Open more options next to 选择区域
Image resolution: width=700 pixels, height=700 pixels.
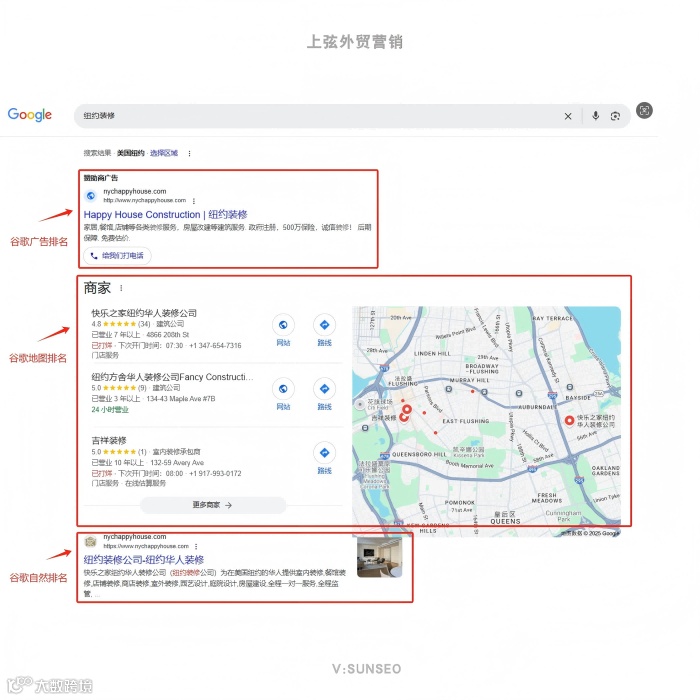pyautogui.click(x=189, y=153)
